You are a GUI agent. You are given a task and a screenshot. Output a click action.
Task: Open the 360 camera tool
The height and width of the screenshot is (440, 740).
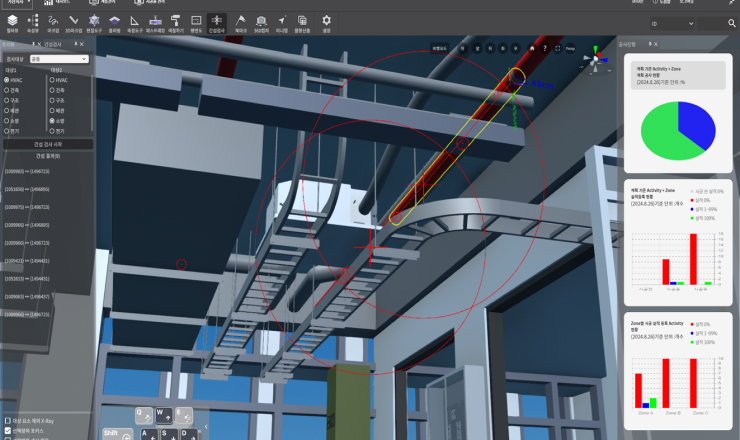pyautogui.click(x=261, y=20)
